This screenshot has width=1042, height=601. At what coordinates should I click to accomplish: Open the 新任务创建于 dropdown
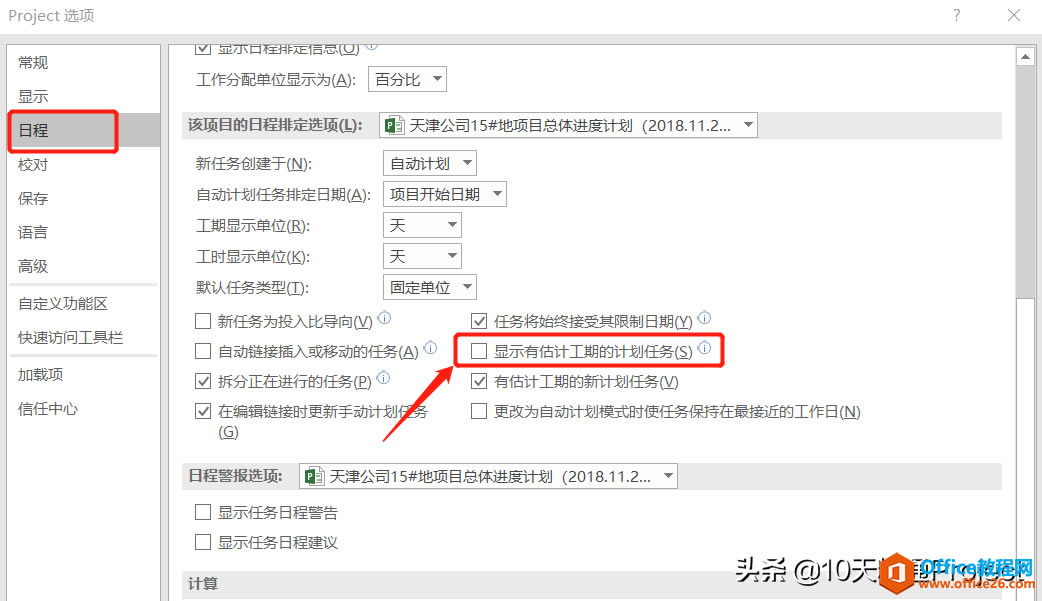point(429,163)
